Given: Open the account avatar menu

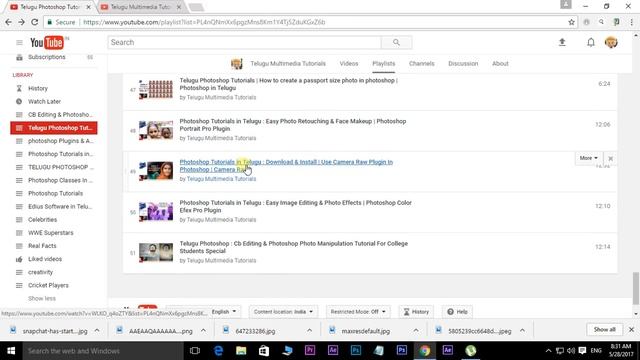Looking at the screenshot, I should pos(611,42).
